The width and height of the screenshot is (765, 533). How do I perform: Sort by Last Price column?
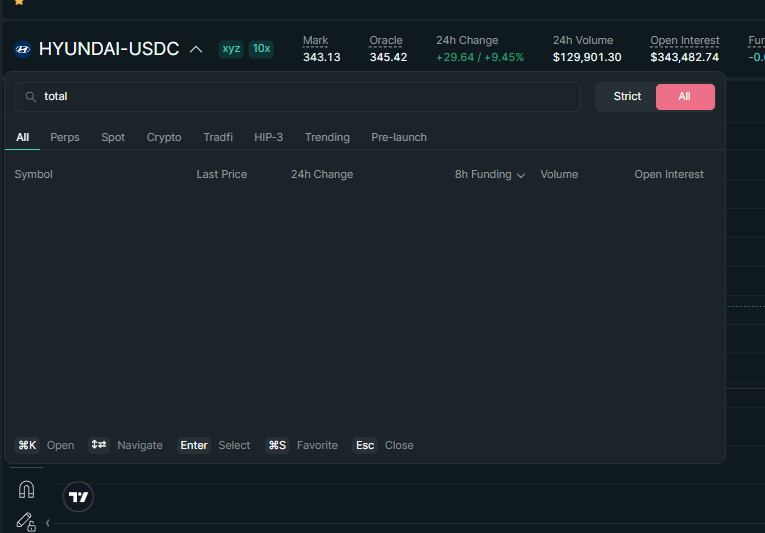pos(221,175)
